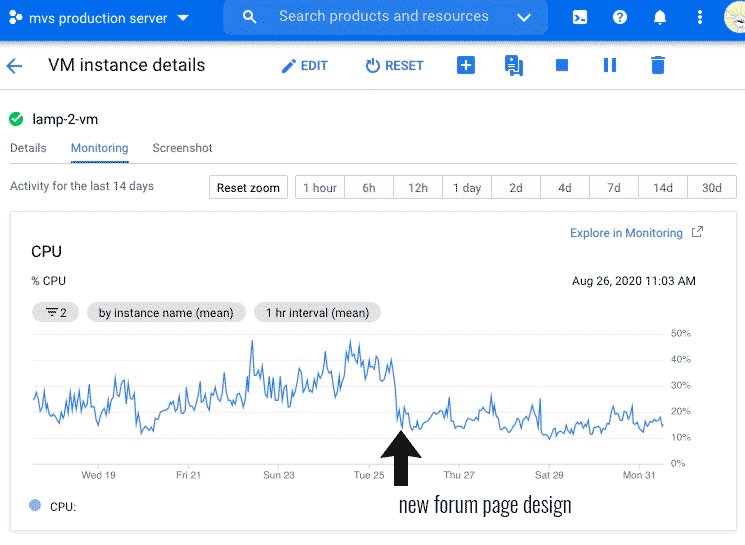Set time range to 6h

(369, 188)
